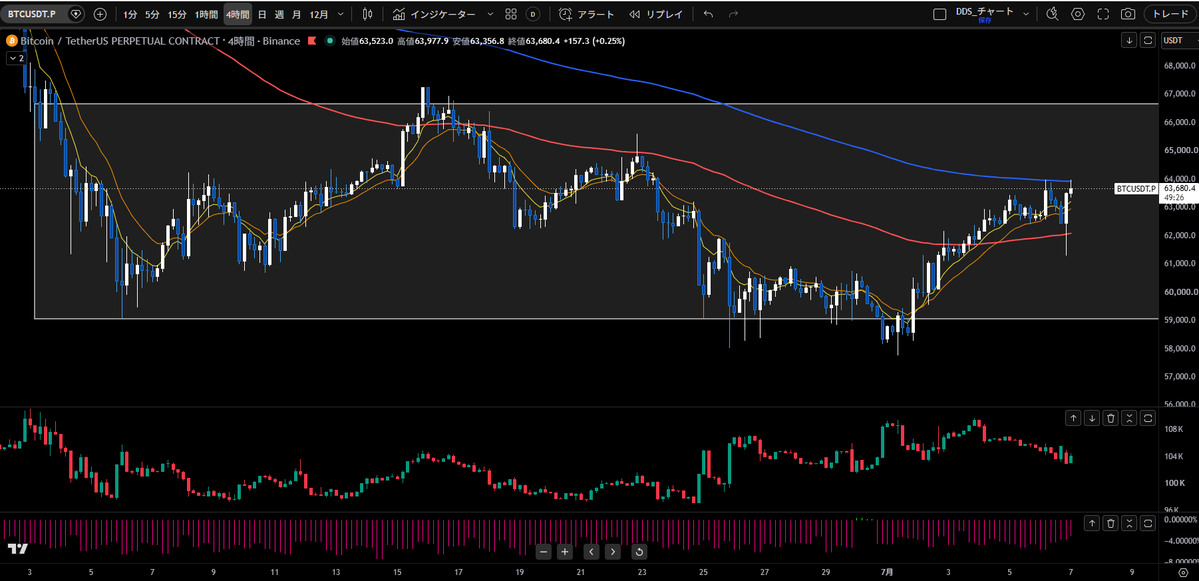Select the active 4時間 timeframe
The image size is (1199, 581).
click(x=237, y=14)
